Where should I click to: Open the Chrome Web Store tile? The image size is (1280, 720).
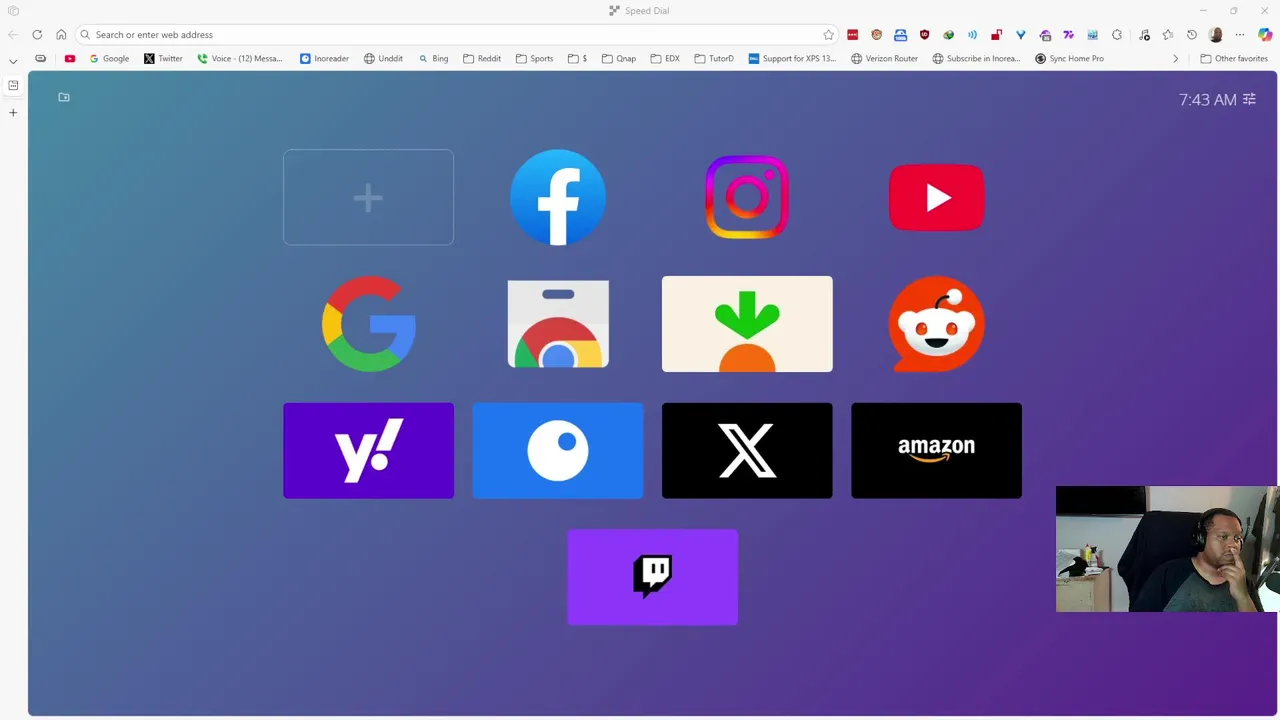point(558,324)
